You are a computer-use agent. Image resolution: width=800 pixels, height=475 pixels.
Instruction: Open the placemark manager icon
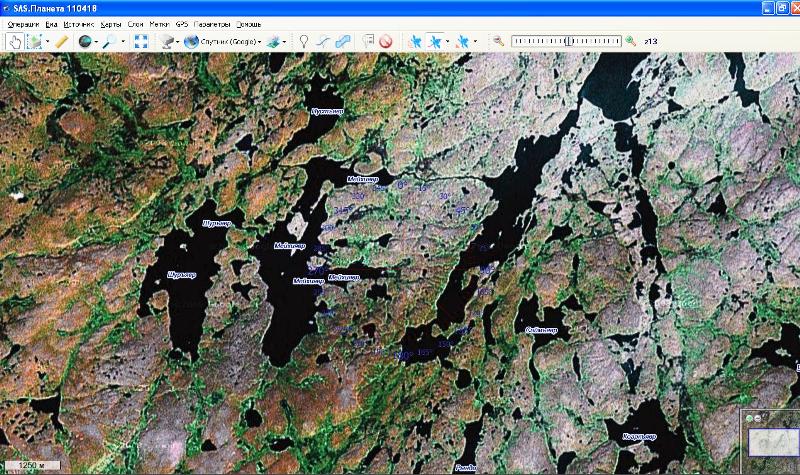coord(368,41)
